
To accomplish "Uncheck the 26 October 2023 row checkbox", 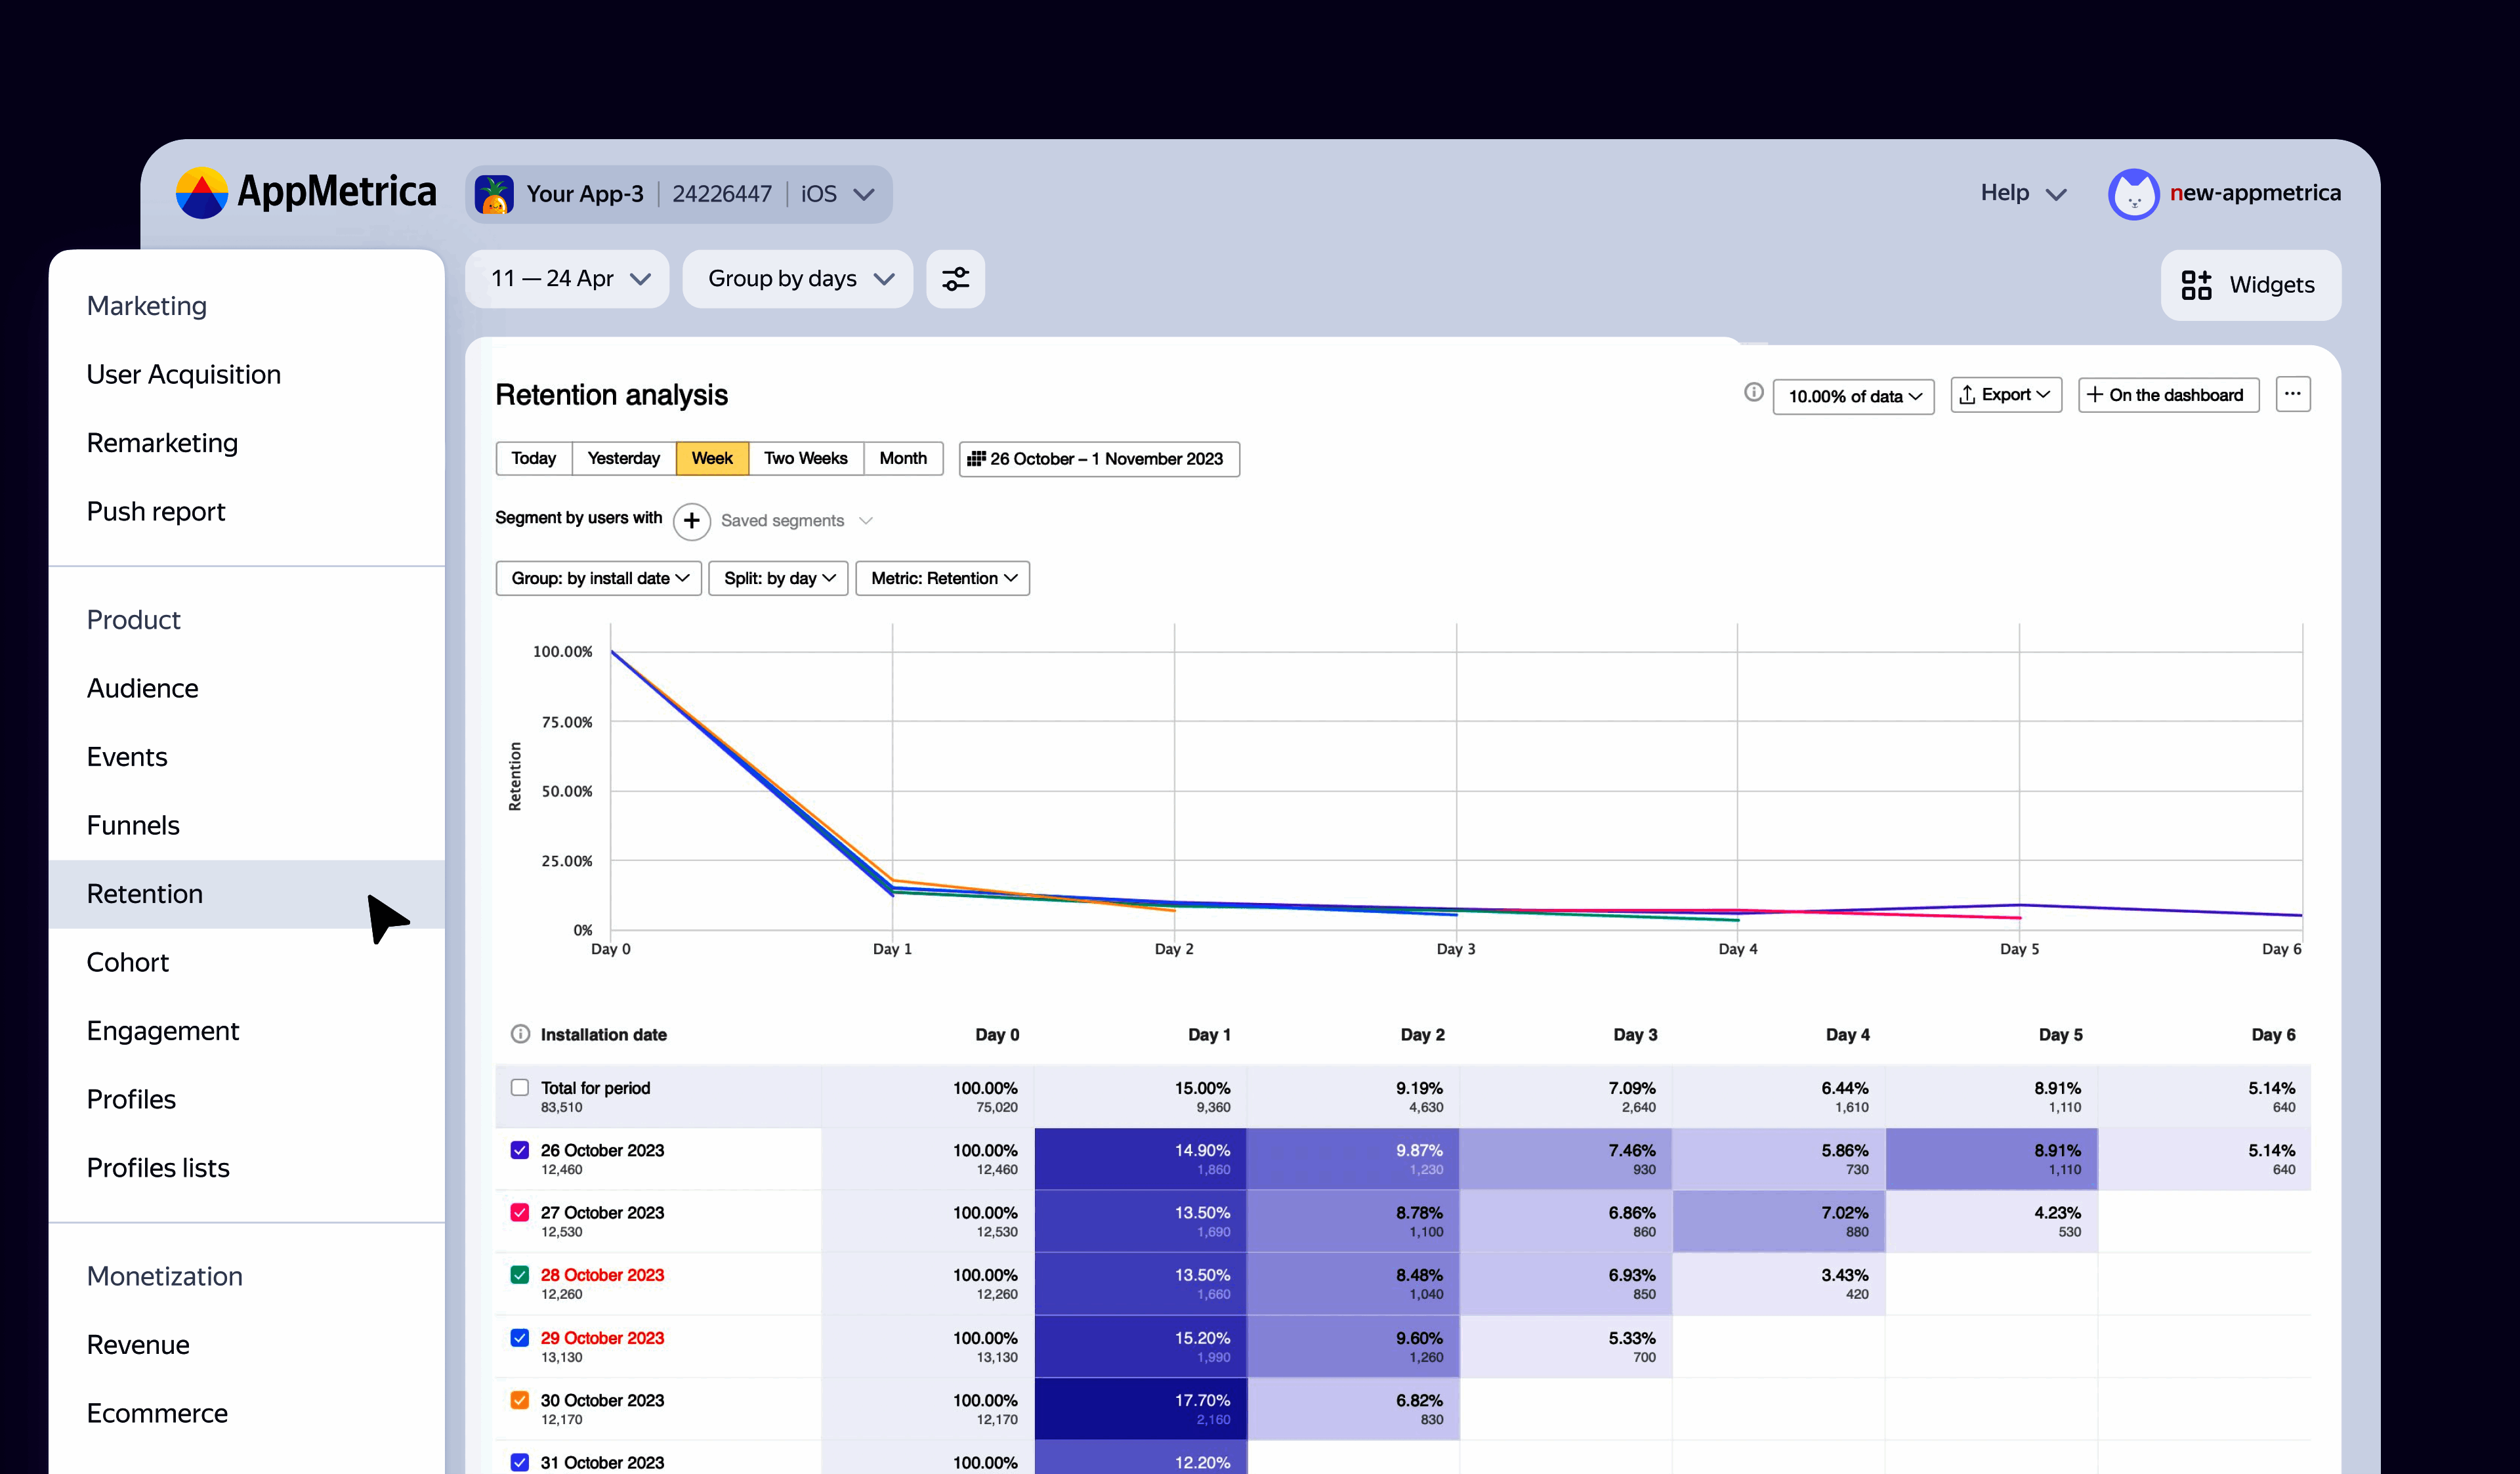I will point(520,1150).
